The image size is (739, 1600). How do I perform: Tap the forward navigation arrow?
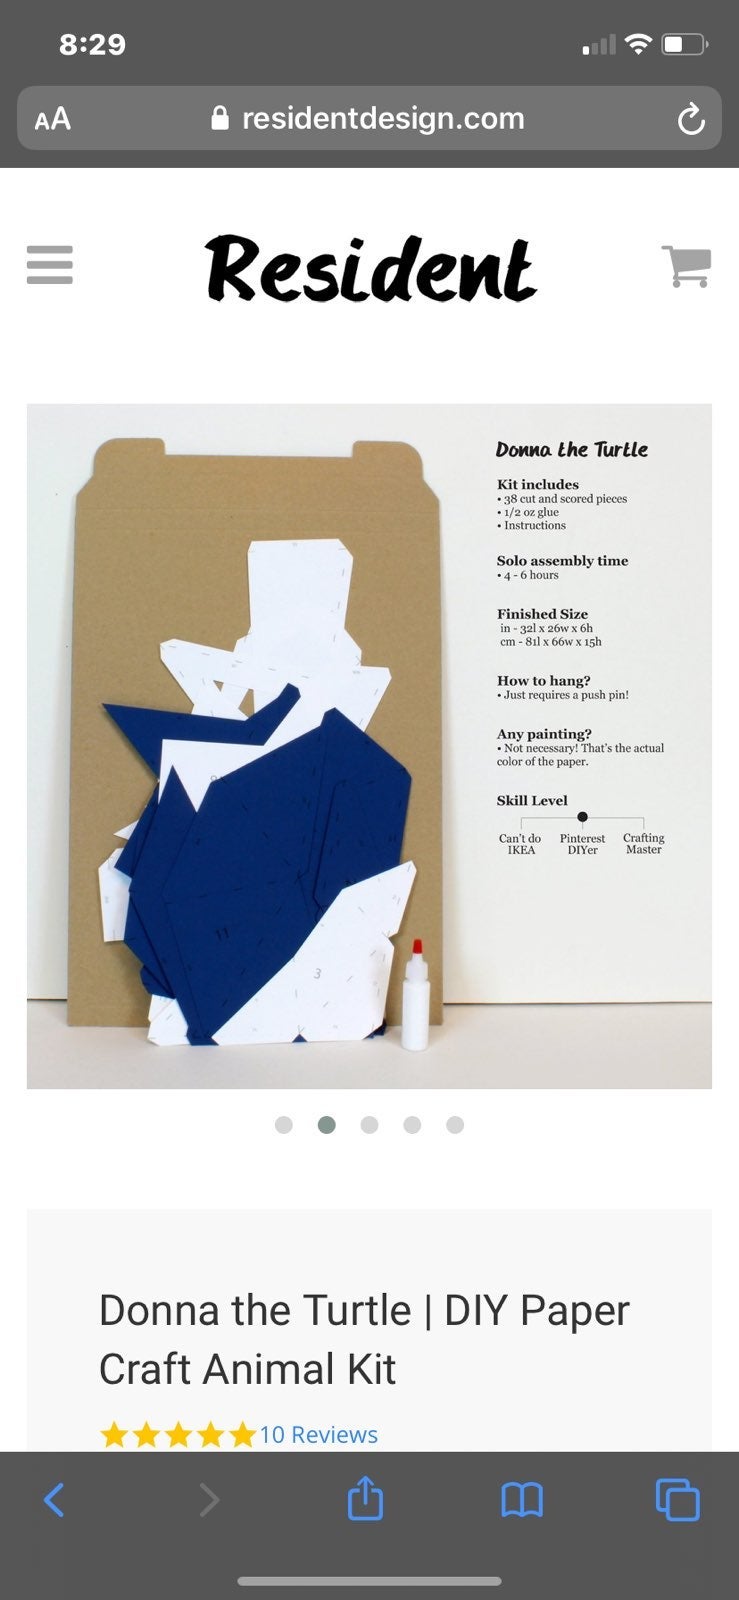point(209,1499)
